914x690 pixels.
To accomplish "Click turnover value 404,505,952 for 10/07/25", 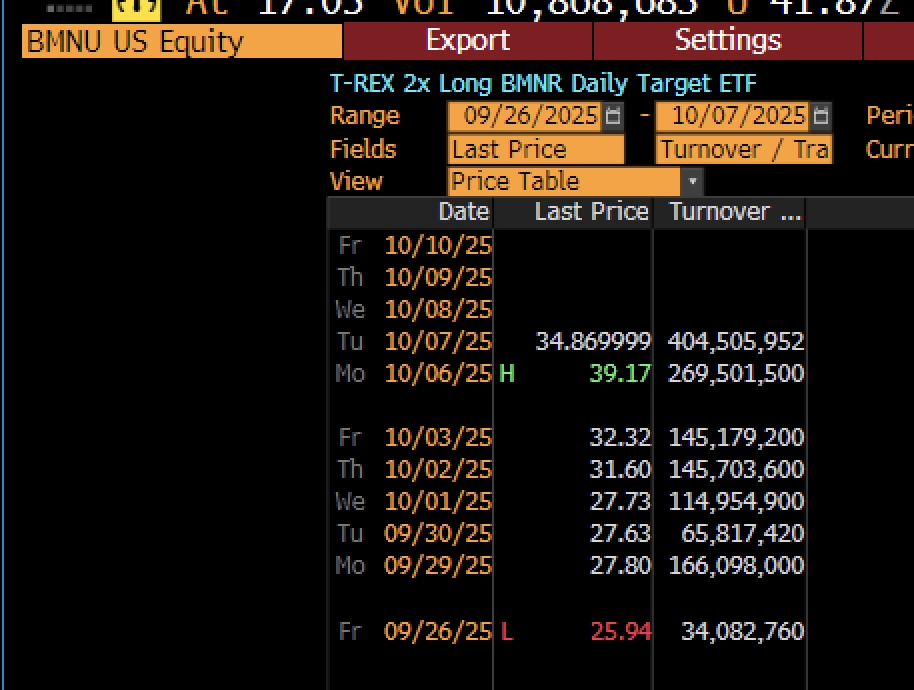I will [x=736, y=342].
